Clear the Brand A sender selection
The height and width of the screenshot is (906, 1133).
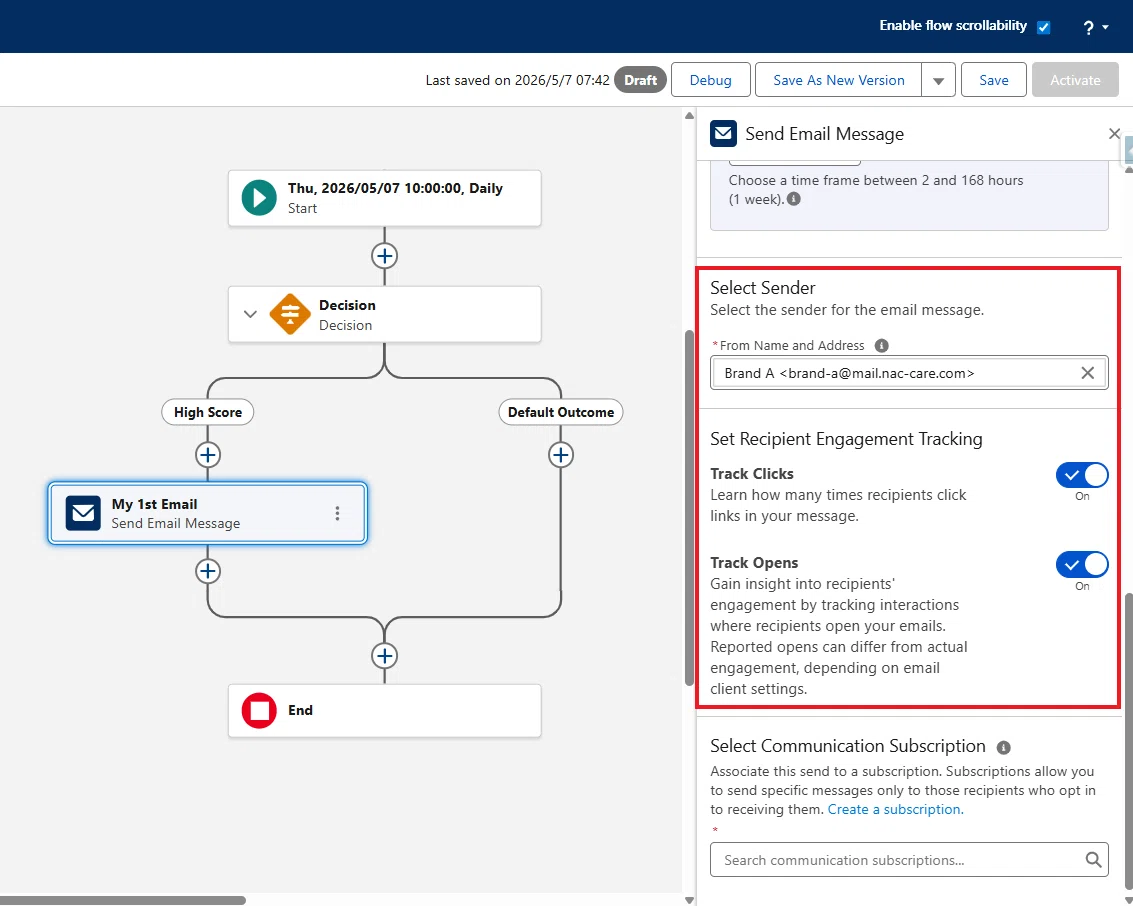[x=1087, y=373]
